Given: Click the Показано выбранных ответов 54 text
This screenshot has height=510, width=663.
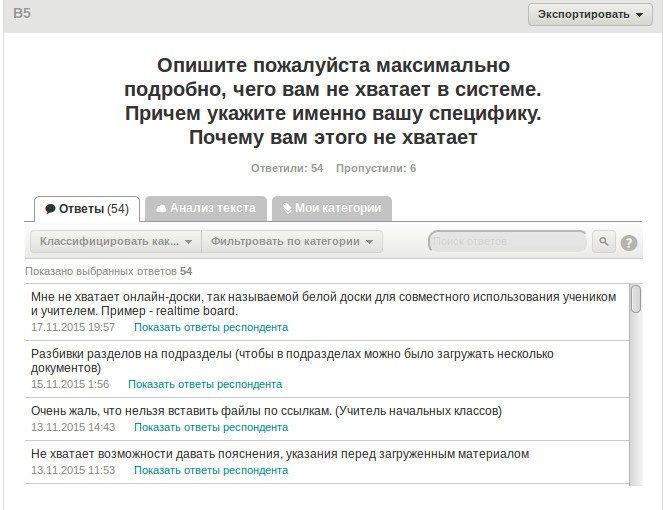Looking at the screenshot, I should 109,271.
